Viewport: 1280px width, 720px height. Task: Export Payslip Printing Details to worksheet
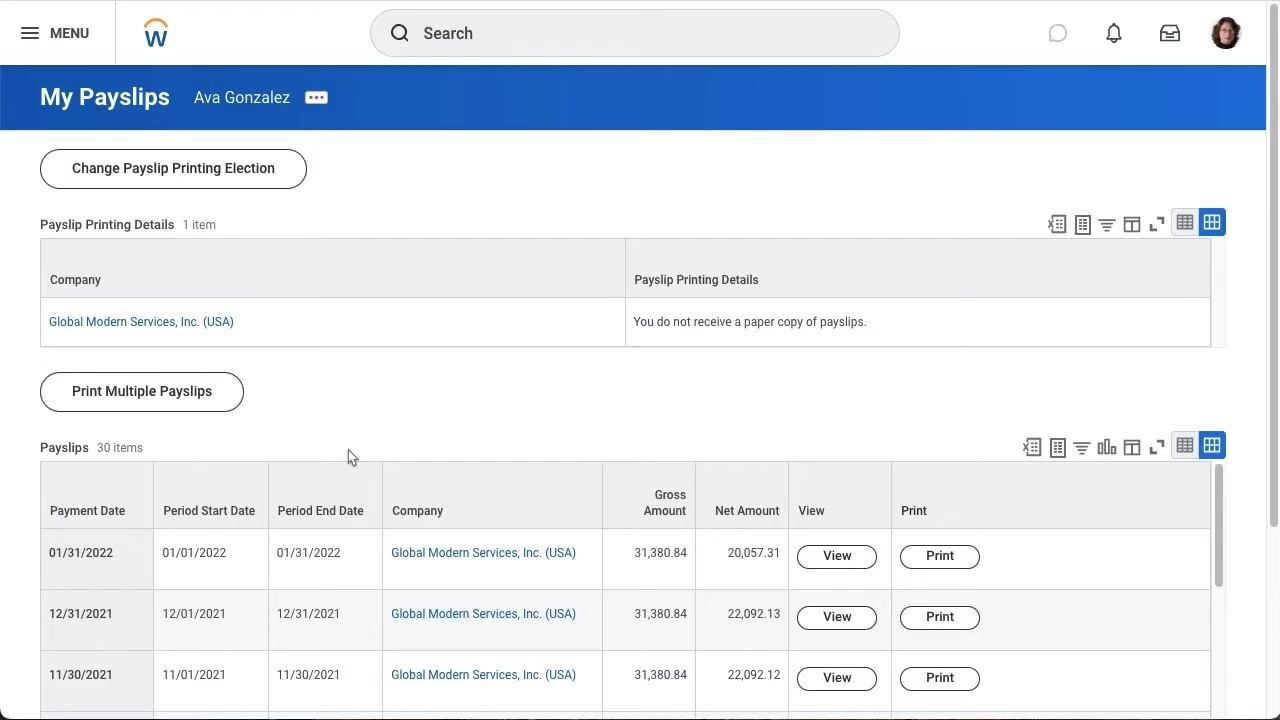point(1082,224)
